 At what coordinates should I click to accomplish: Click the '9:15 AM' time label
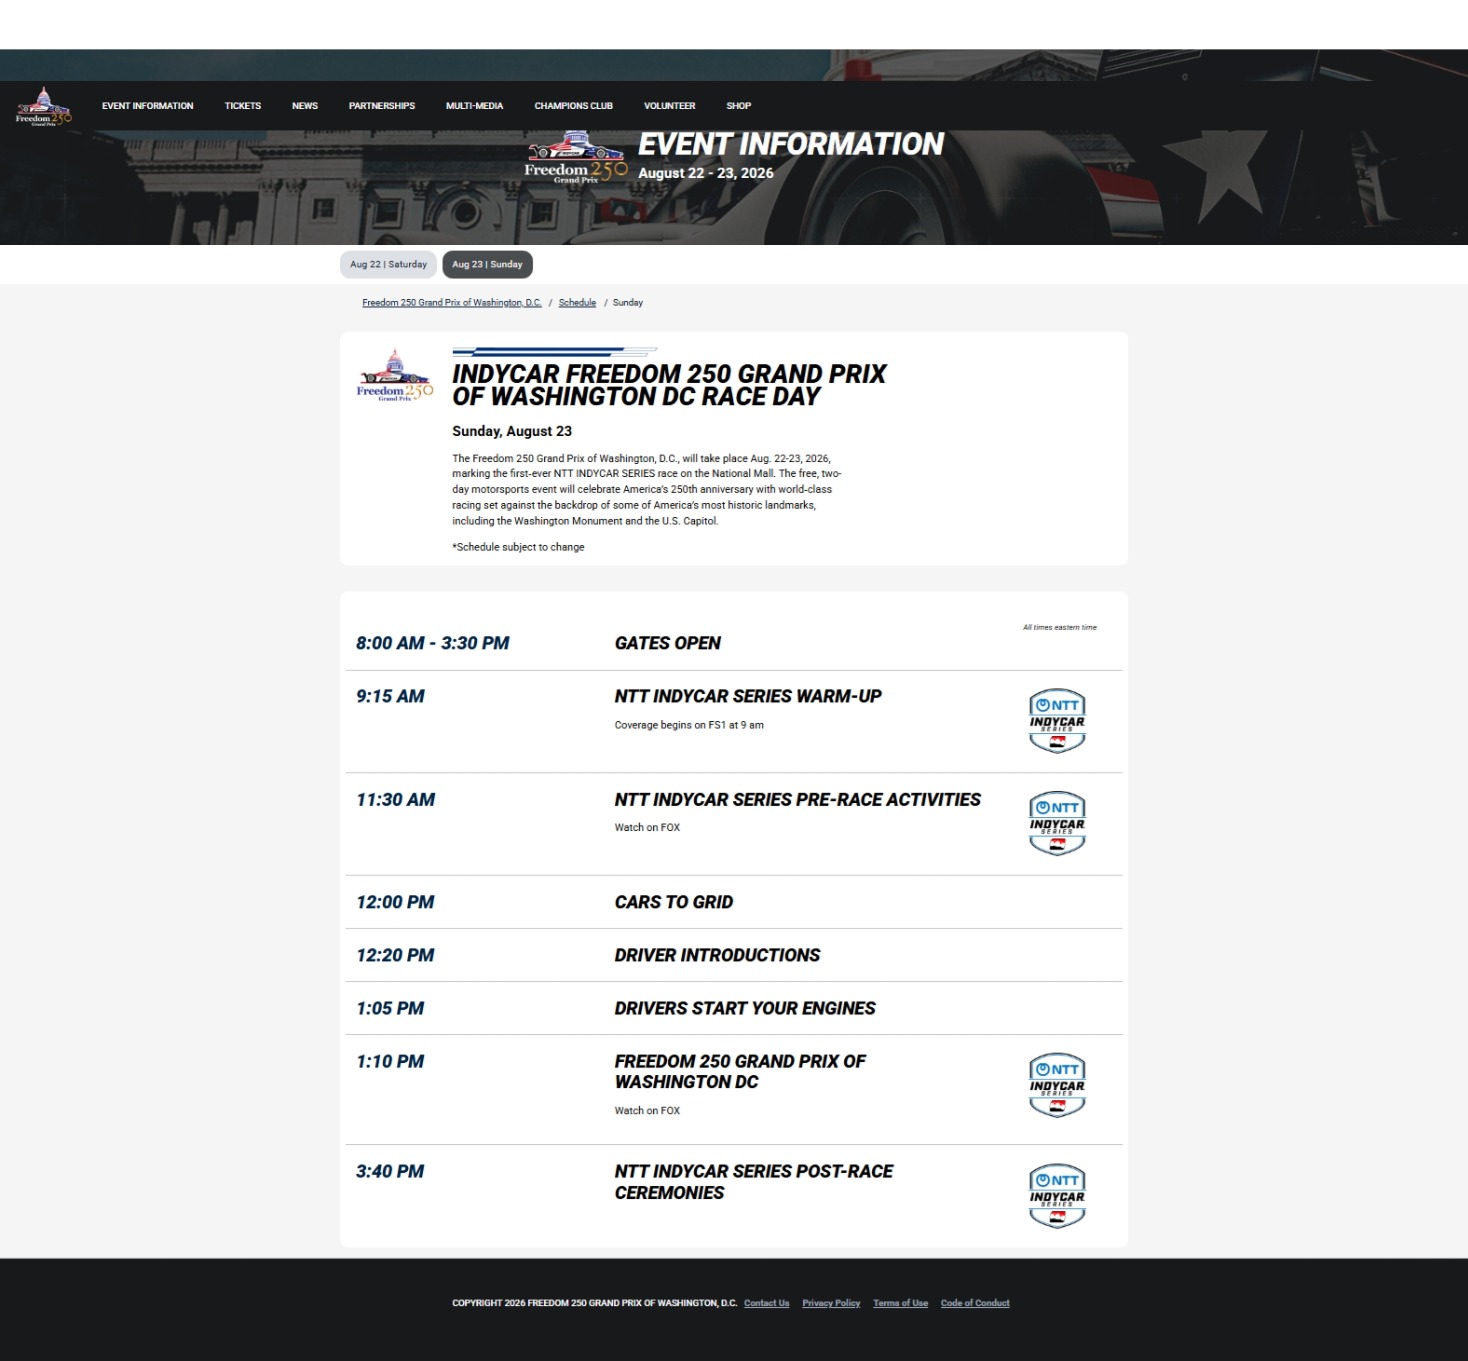tap(391, 696)
